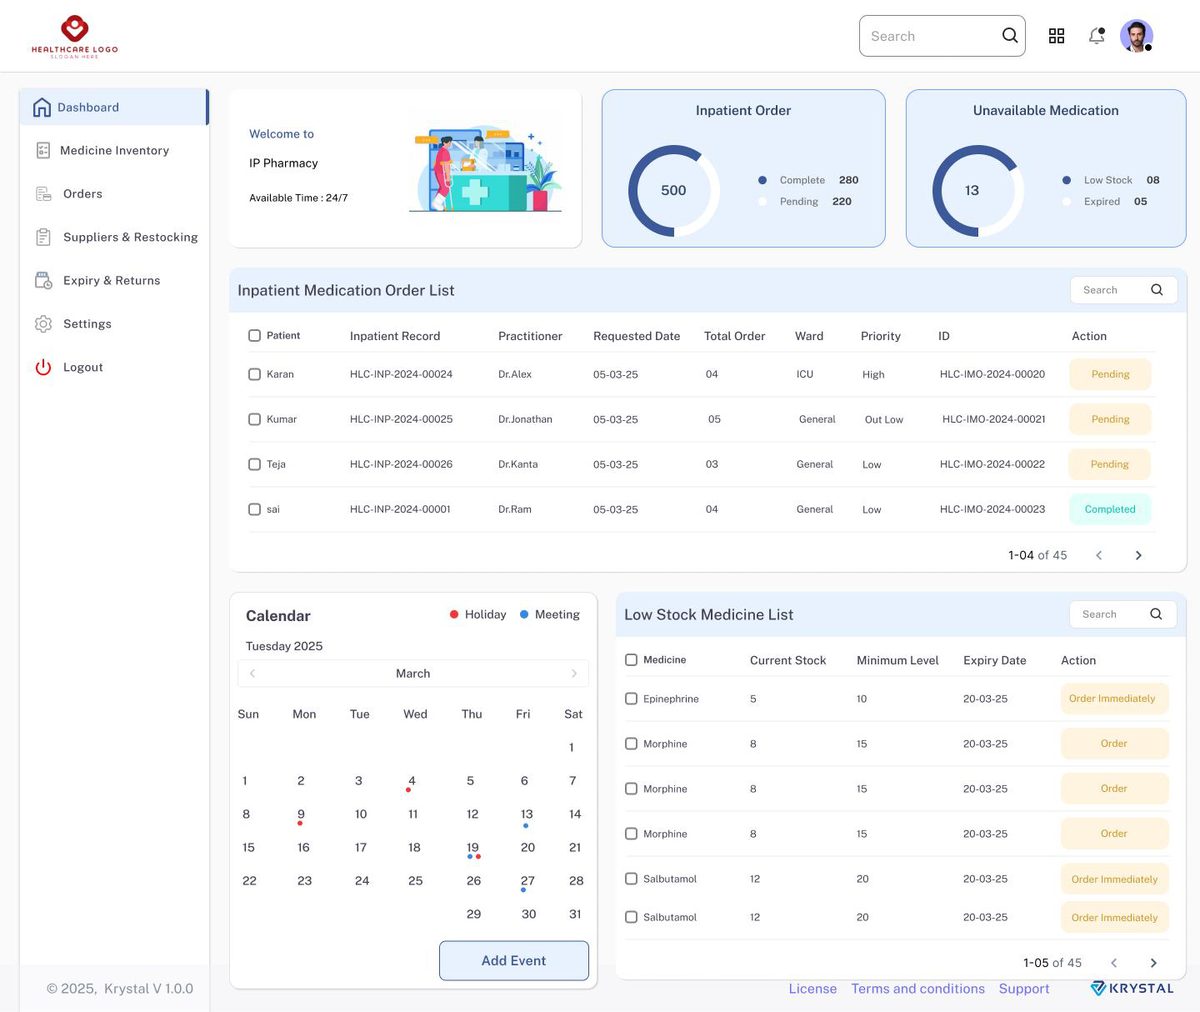This screenshot has width=1200, height=1012.
Task: Click the Add Event button
Action: [x=514, y=960]
